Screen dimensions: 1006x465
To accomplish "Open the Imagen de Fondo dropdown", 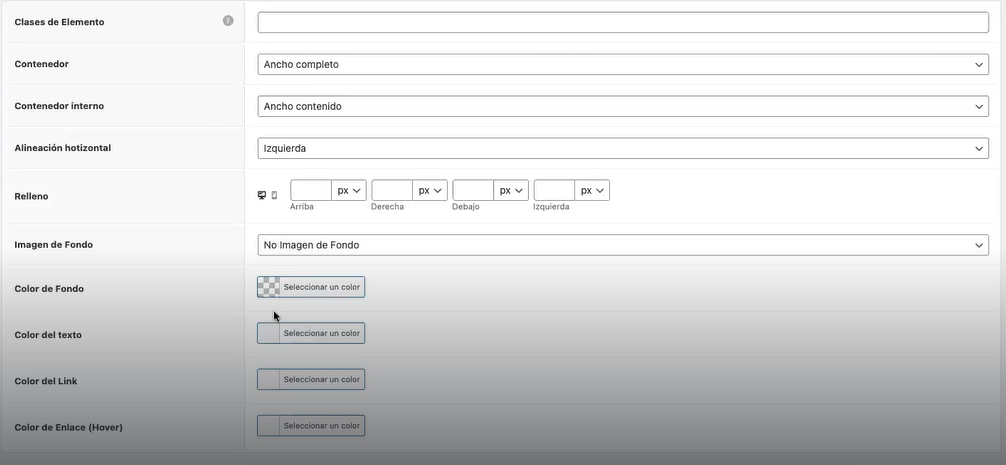I will (x=623, y=245).
